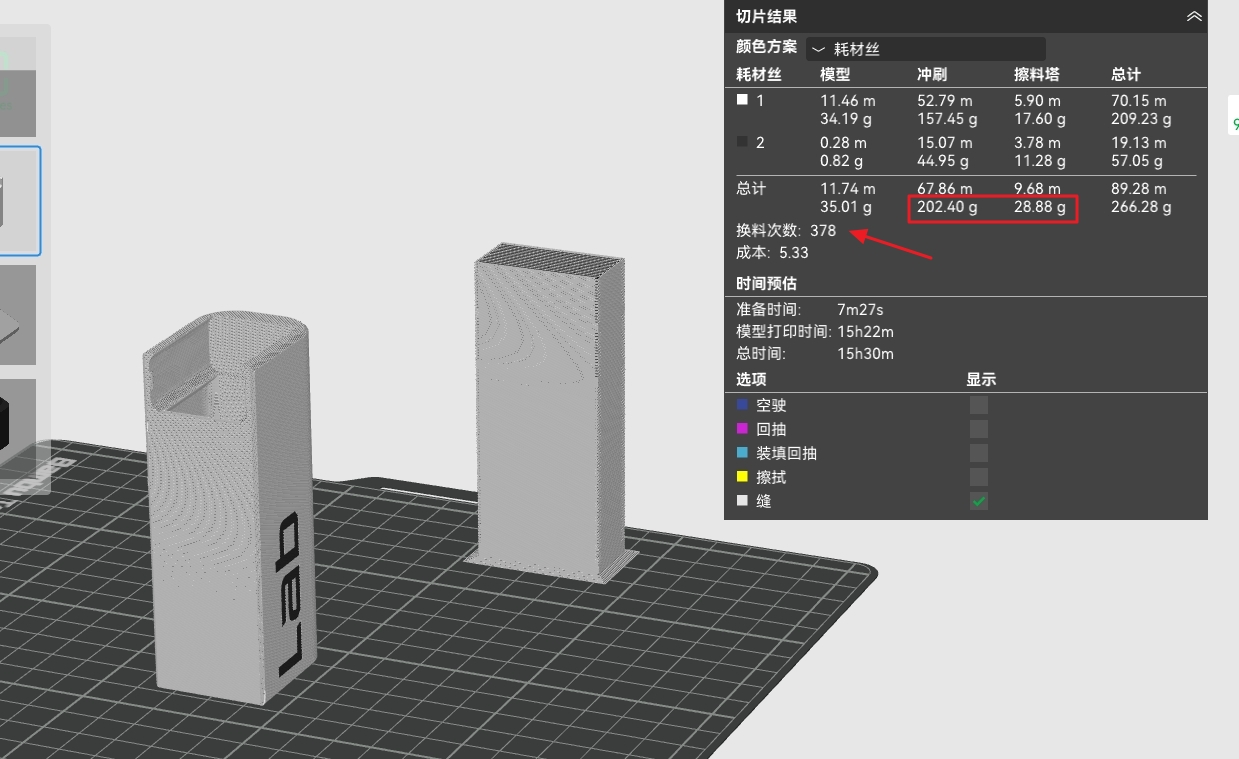
Task: Click the total flush weight '202.40 g'
Action: (947, 207)
